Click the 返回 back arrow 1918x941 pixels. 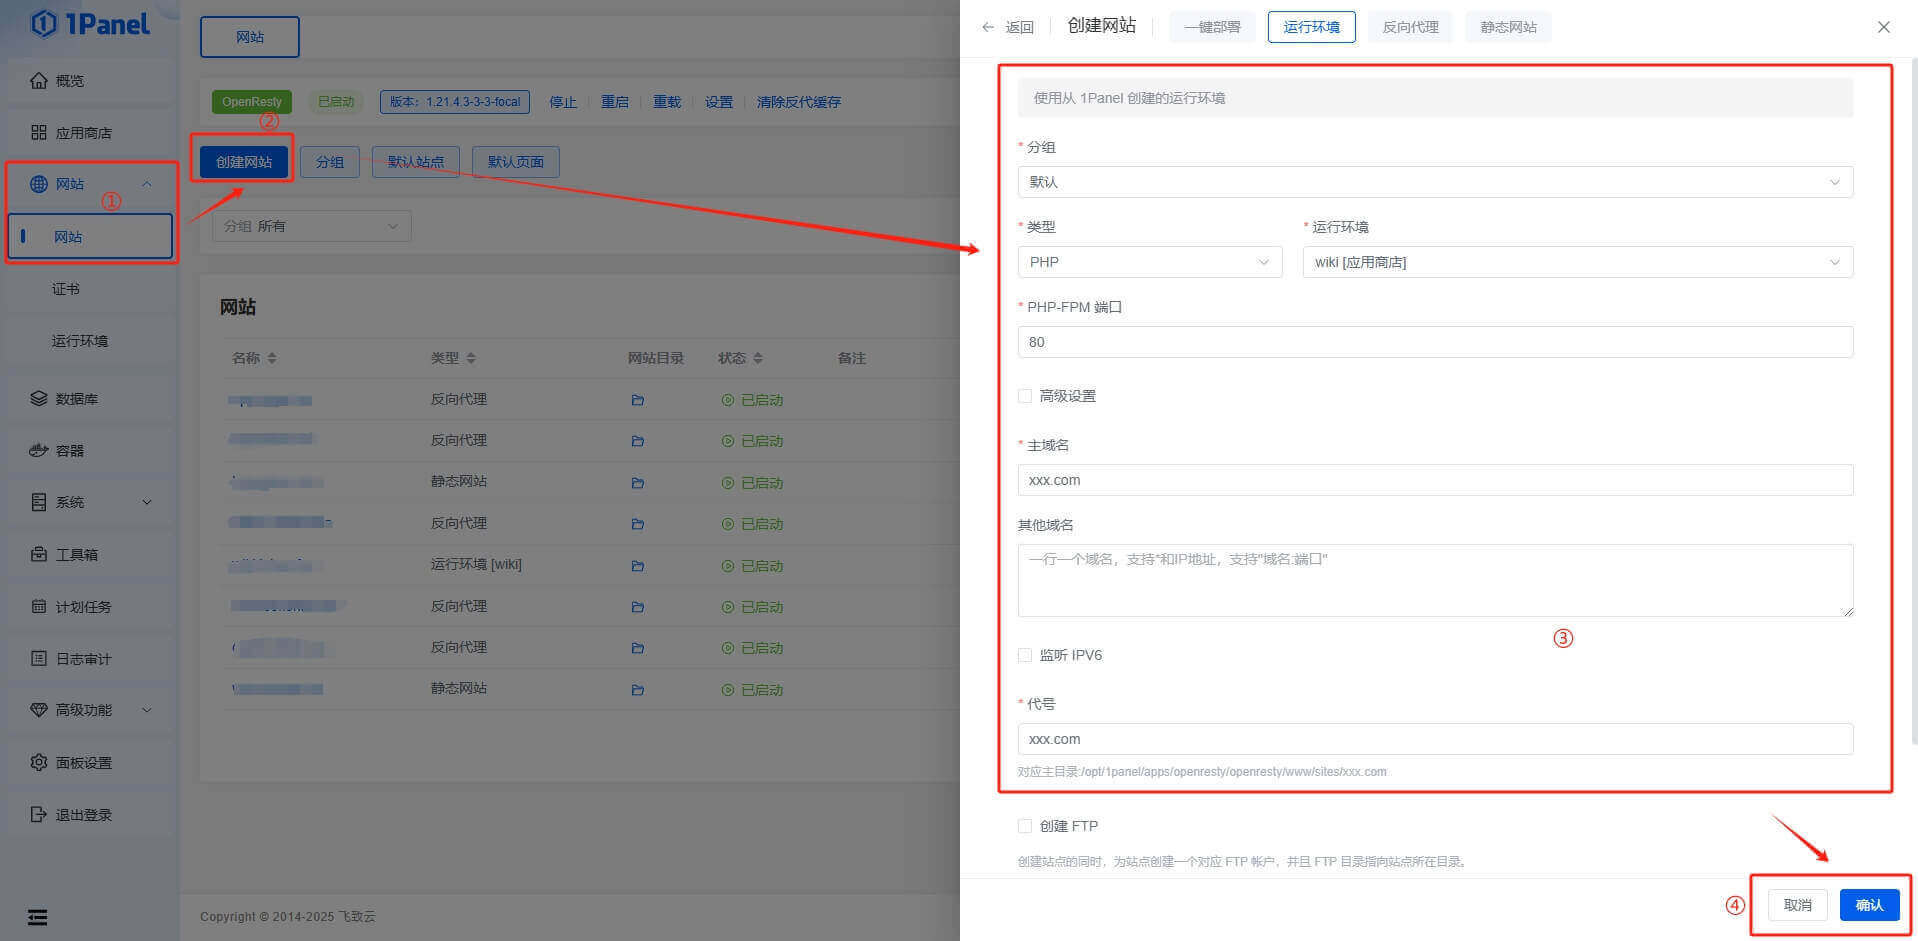989,27
